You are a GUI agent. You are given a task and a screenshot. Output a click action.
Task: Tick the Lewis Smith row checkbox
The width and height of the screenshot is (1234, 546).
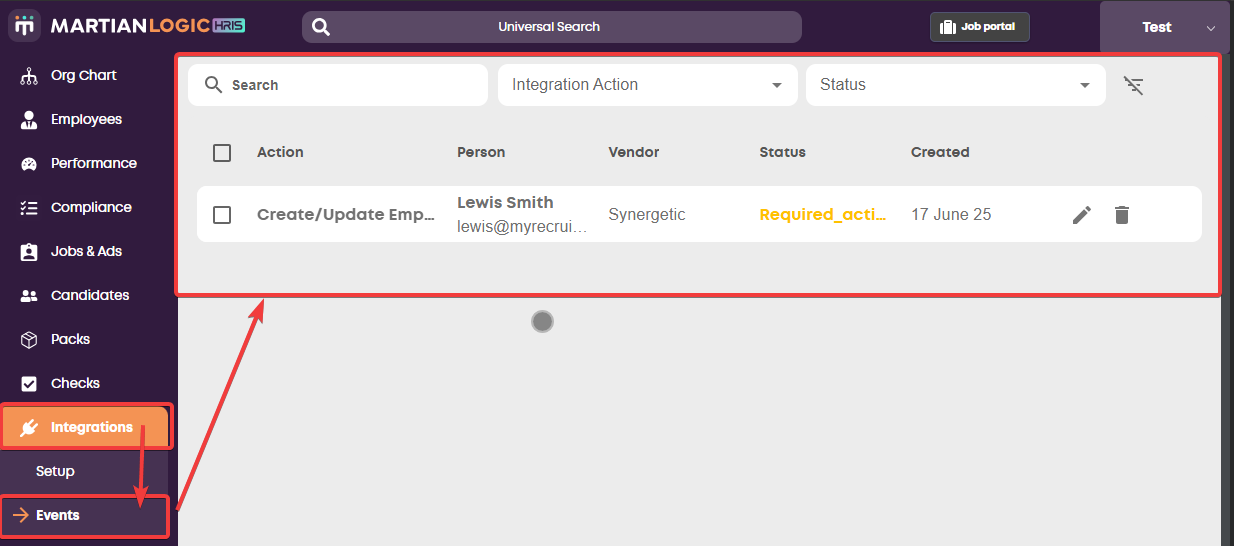222,215
